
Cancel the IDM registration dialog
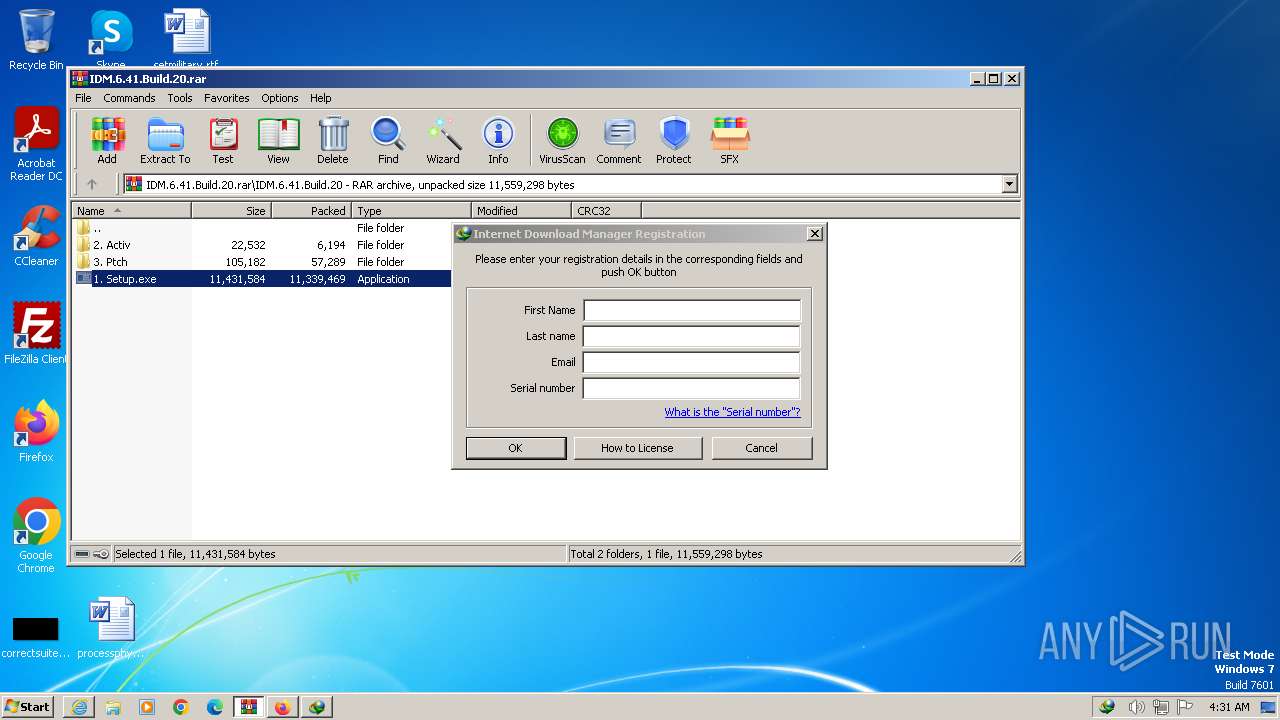click(761, 448)
